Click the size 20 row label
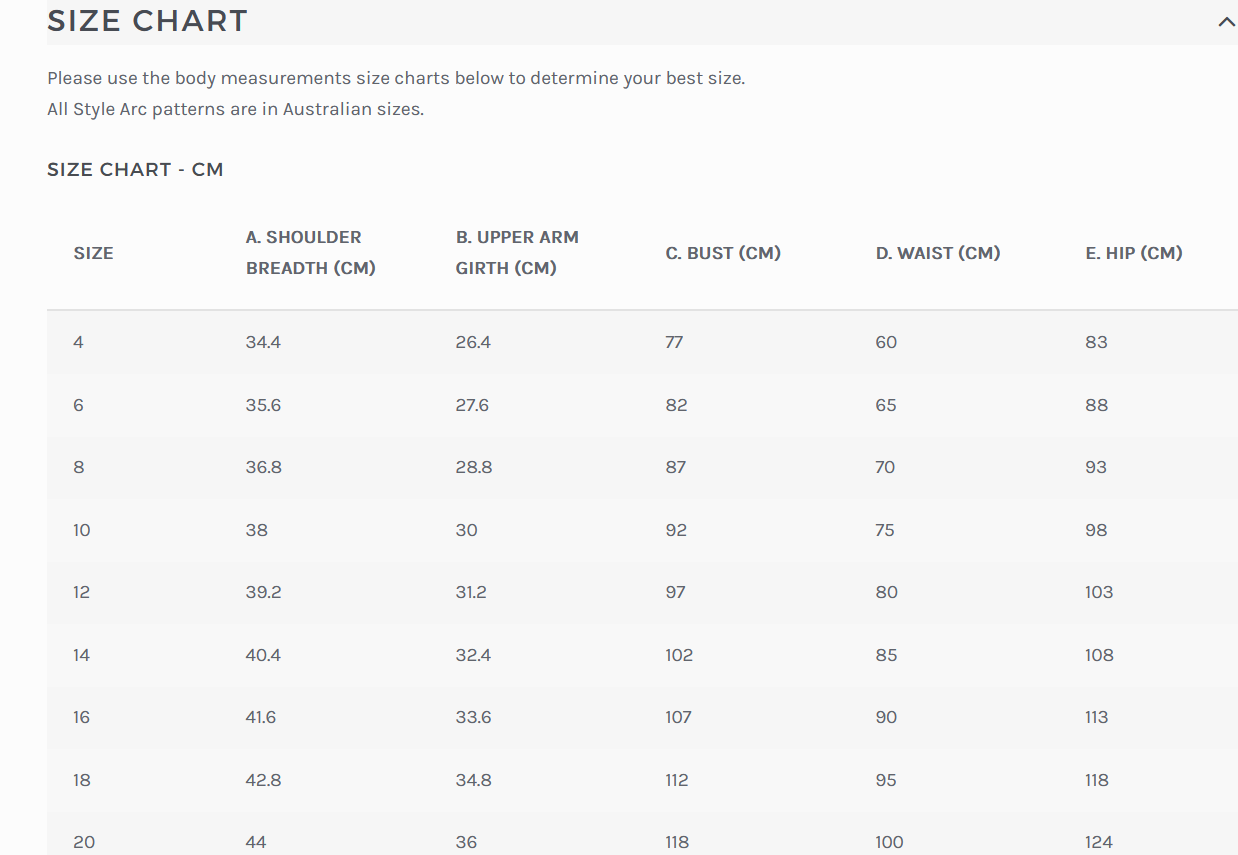The image size is (1238, 855). pos(84,842)
